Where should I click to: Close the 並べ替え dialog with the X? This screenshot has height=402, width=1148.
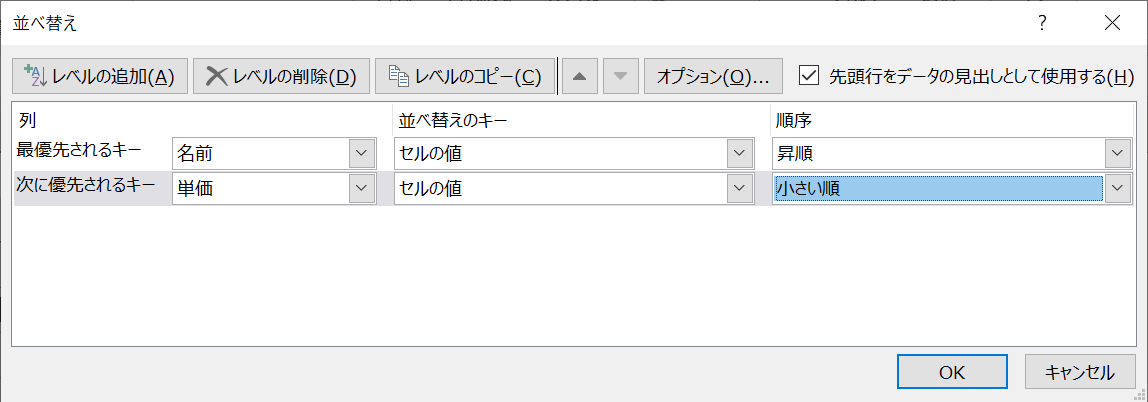click(x=1113, y=23)
